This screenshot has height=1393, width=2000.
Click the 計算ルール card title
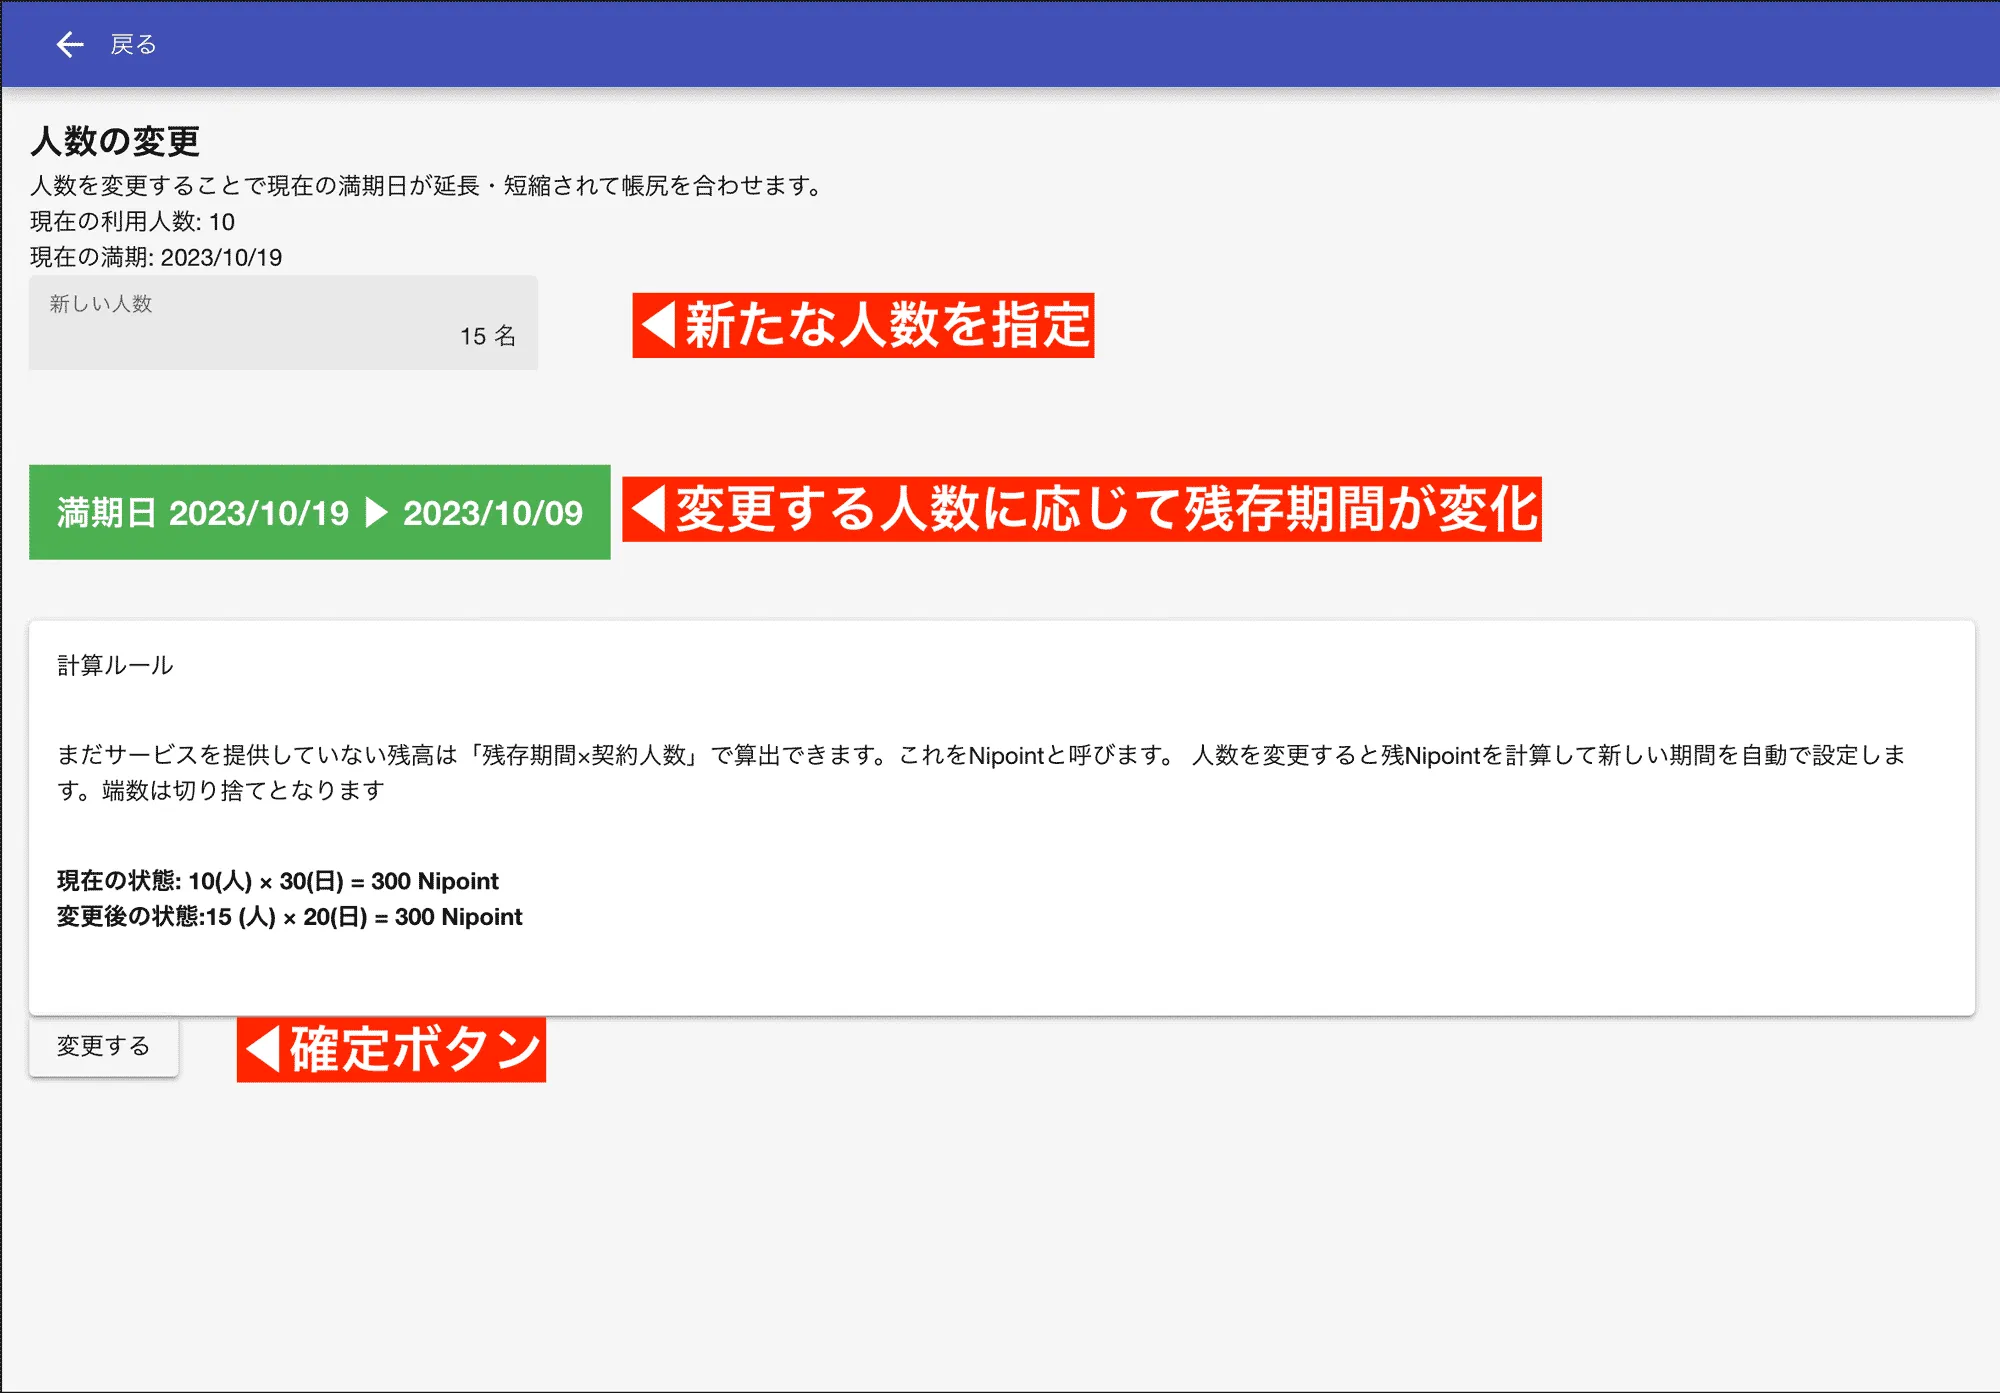[115, 661]
